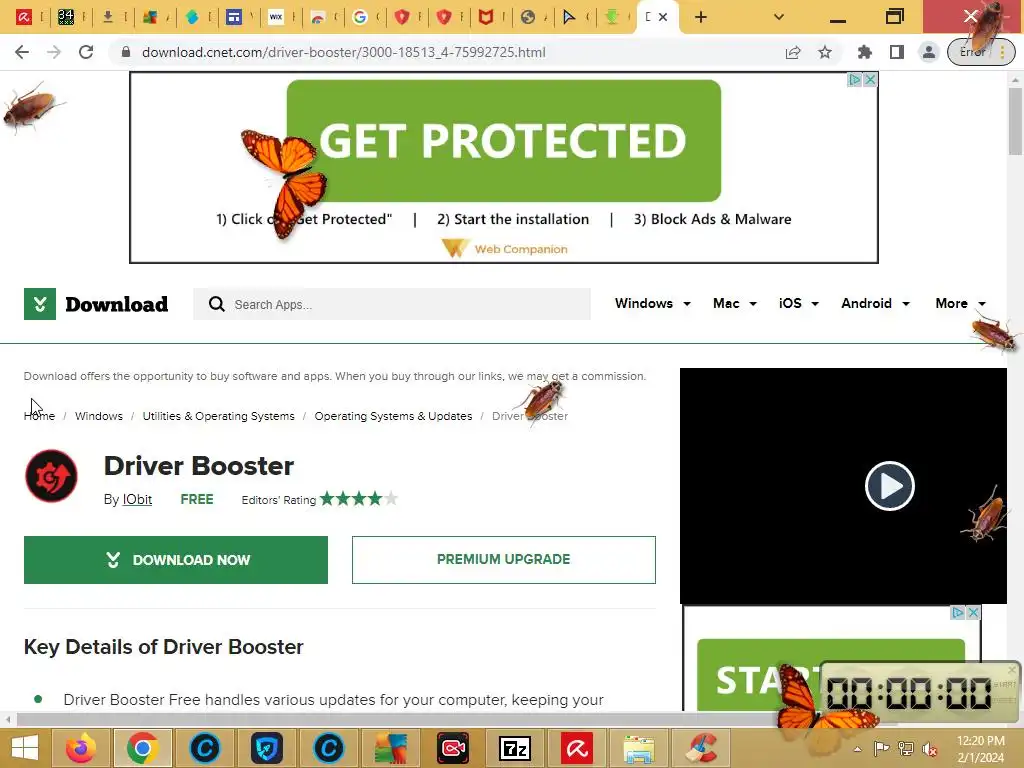
Task: Go forward to the next page
Action: tap(54, 52)
